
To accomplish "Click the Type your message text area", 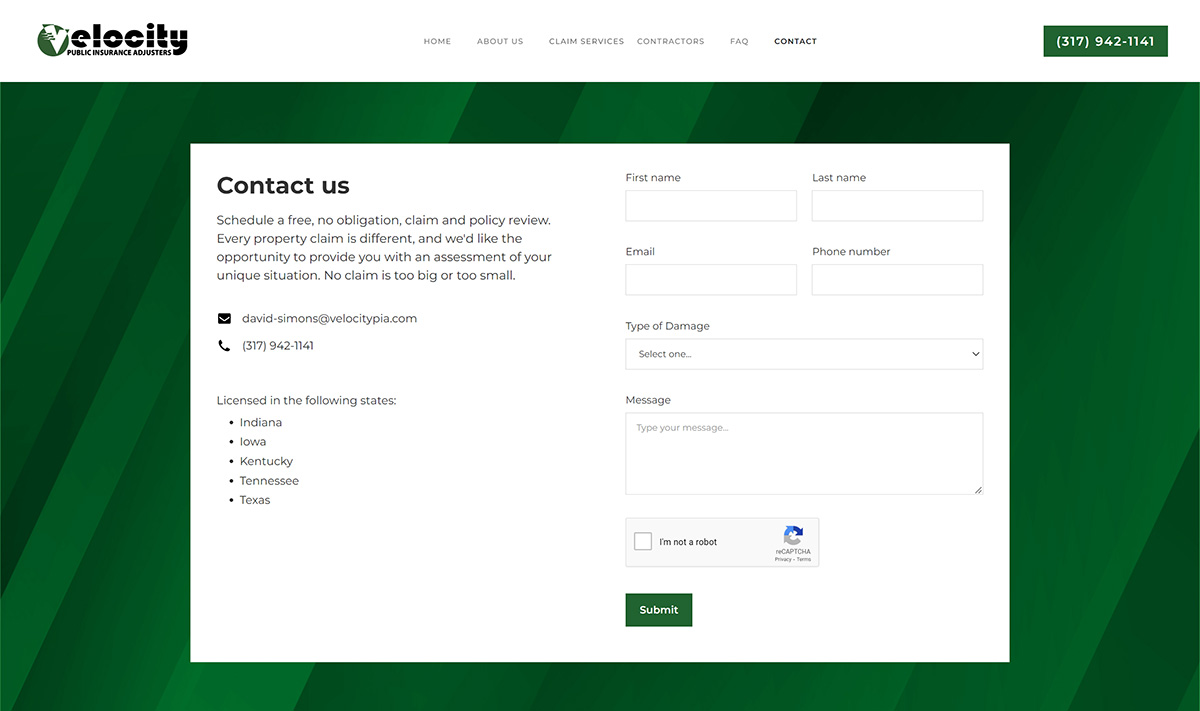I will click(x=804, y=453).
